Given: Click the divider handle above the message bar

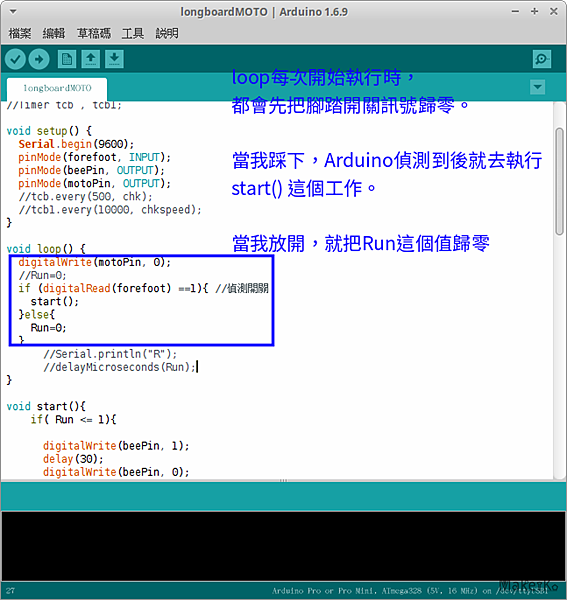Looking at the screenshot, I should pyautogui.click(x=283, y=480).
